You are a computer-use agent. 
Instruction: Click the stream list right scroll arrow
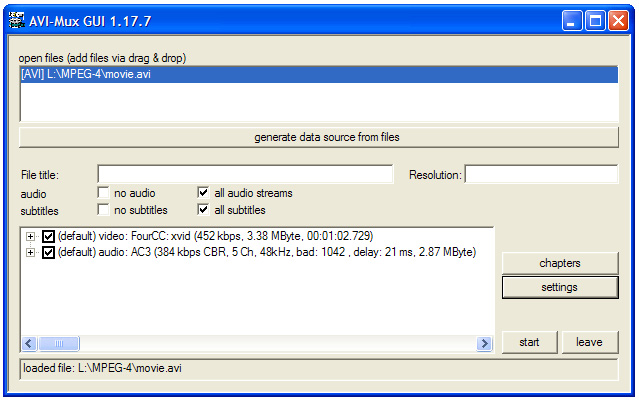click(x=485, y=344)
